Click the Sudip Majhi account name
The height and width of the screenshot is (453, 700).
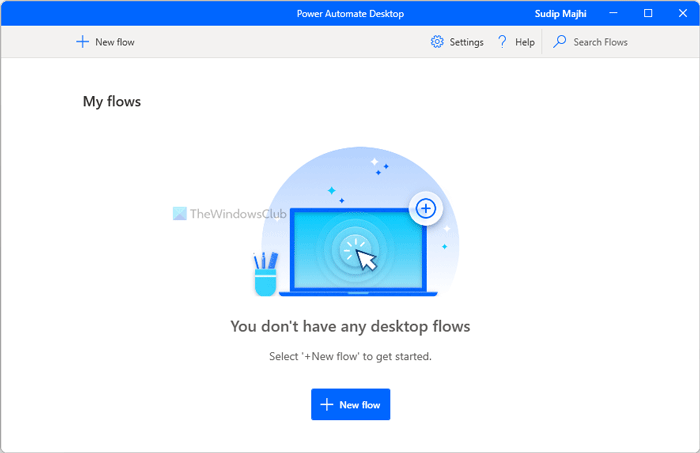561,14
